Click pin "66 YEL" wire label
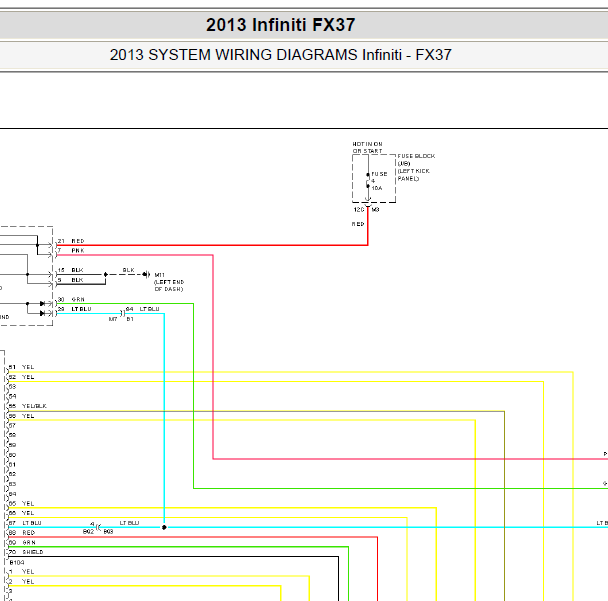 point(21,513)
